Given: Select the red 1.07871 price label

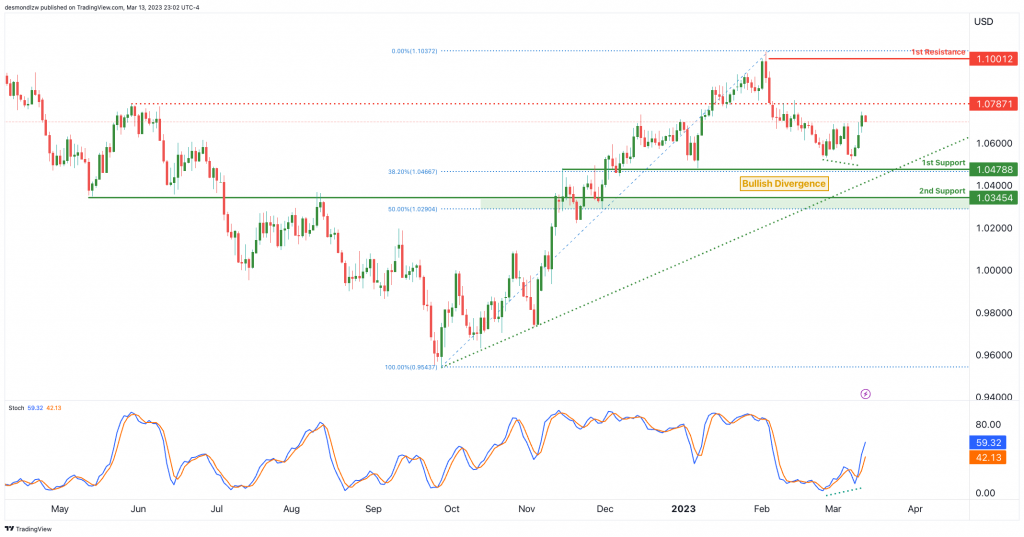Looking at the screenshot, I should [x=994, y=104].
